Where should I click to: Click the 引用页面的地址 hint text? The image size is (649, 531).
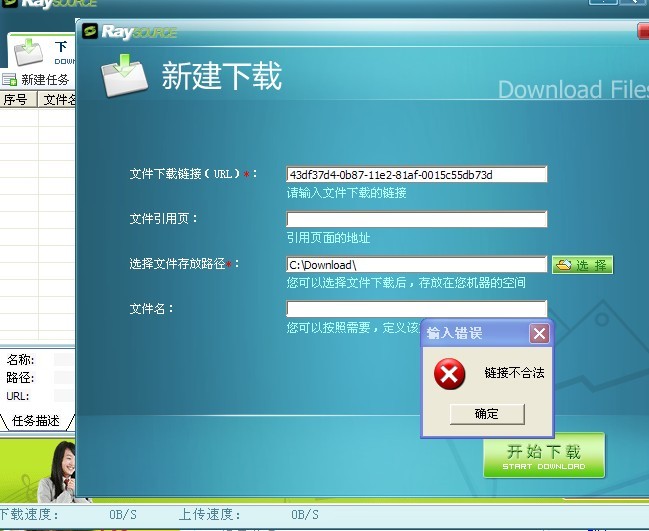(x=328, y=238)
